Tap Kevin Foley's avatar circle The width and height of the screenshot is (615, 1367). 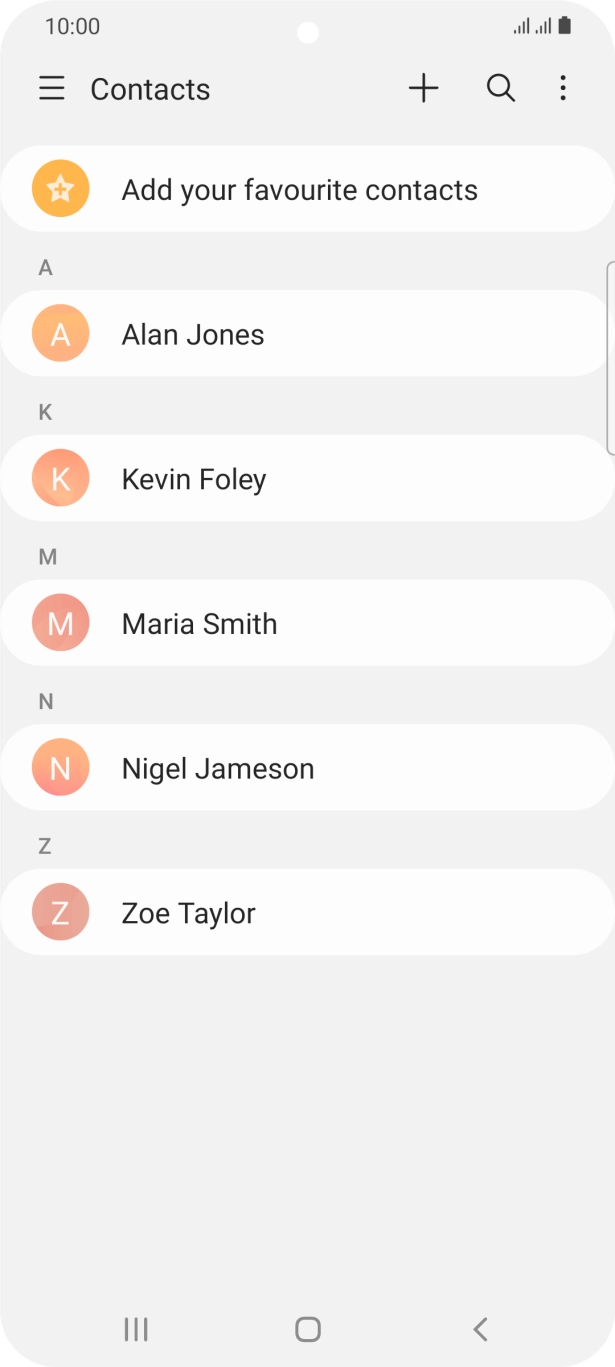(59, 478)
